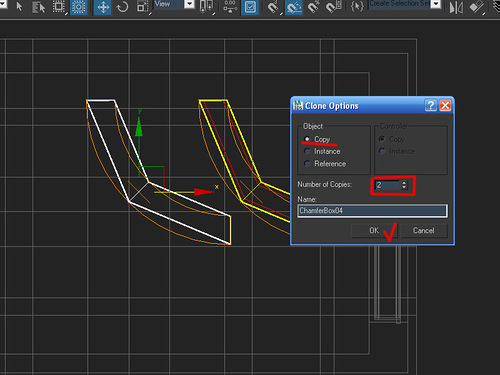Expand Create Selection Set dropdown arrow
The height and width of the screenshot is (375, 500).
435,4
